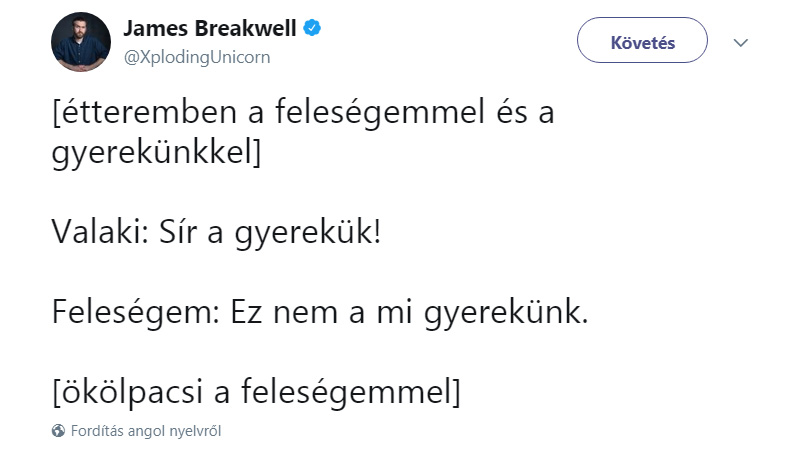Viewport: 800px width, 451px height.
Task: Open James Breakwell's profile picture
Action: (81, 42)
